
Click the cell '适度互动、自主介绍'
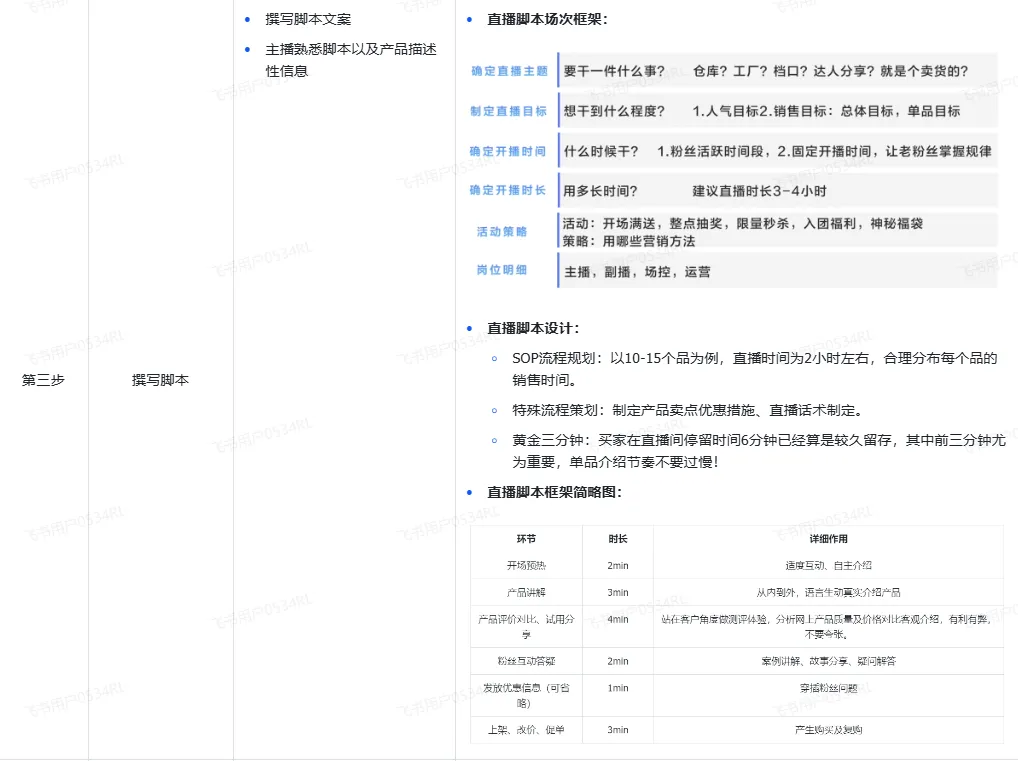point(828,566)
